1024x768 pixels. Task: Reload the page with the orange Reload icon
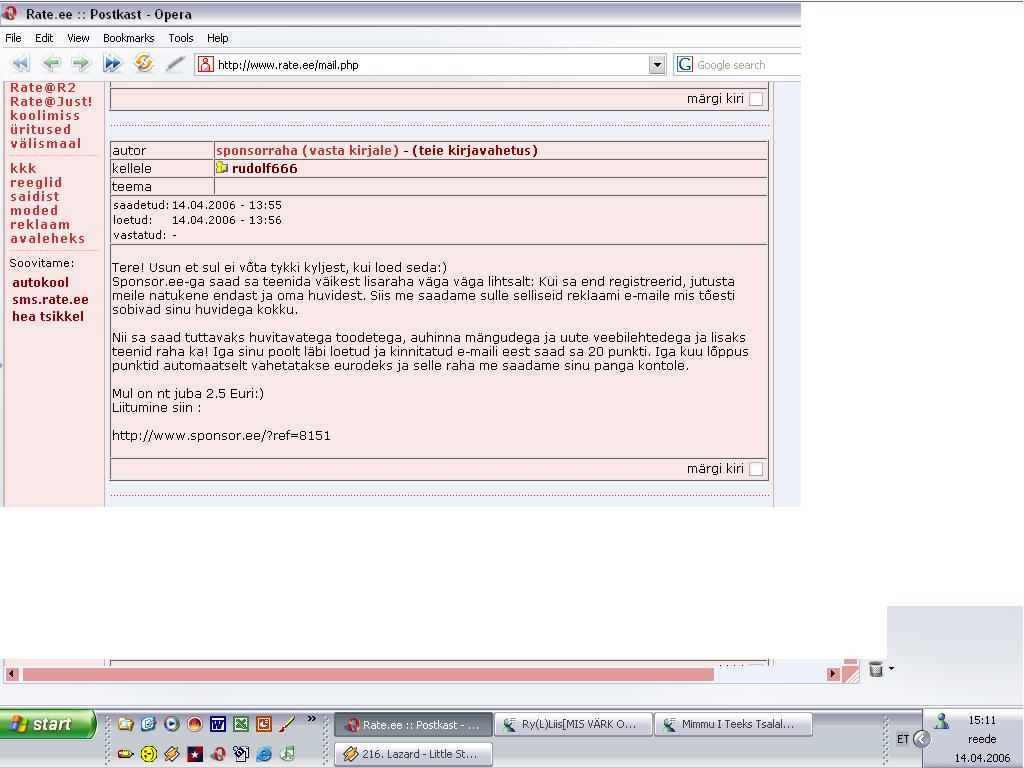[143, 63]
